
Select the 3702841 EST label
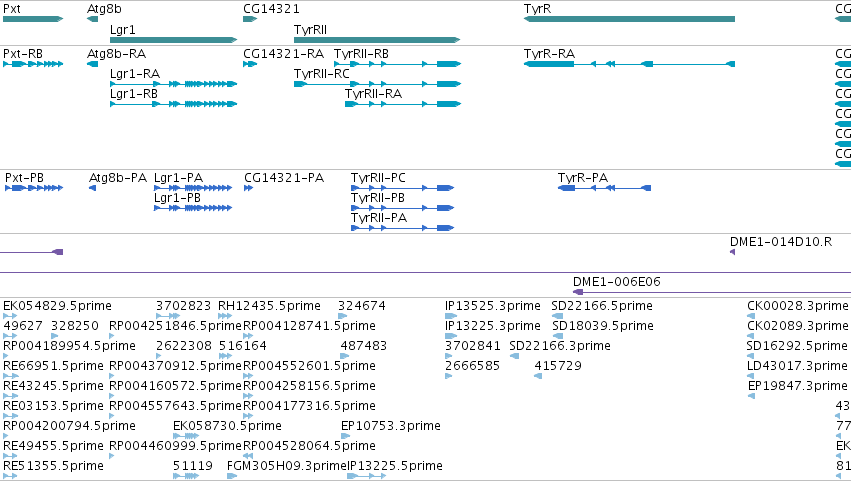click(473, 346)
